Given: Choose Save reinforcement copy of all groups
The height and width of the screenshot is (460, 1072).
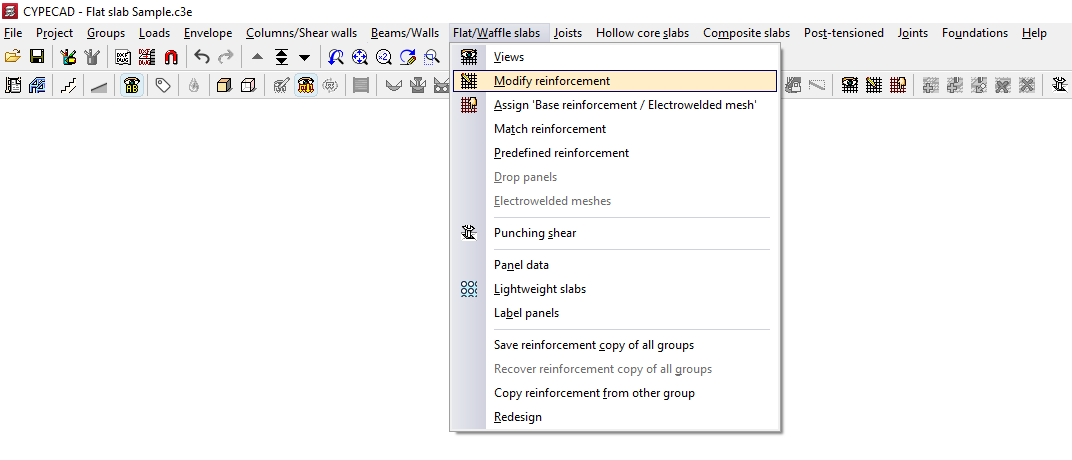Looking at the screenshot, I should point(614,344).
